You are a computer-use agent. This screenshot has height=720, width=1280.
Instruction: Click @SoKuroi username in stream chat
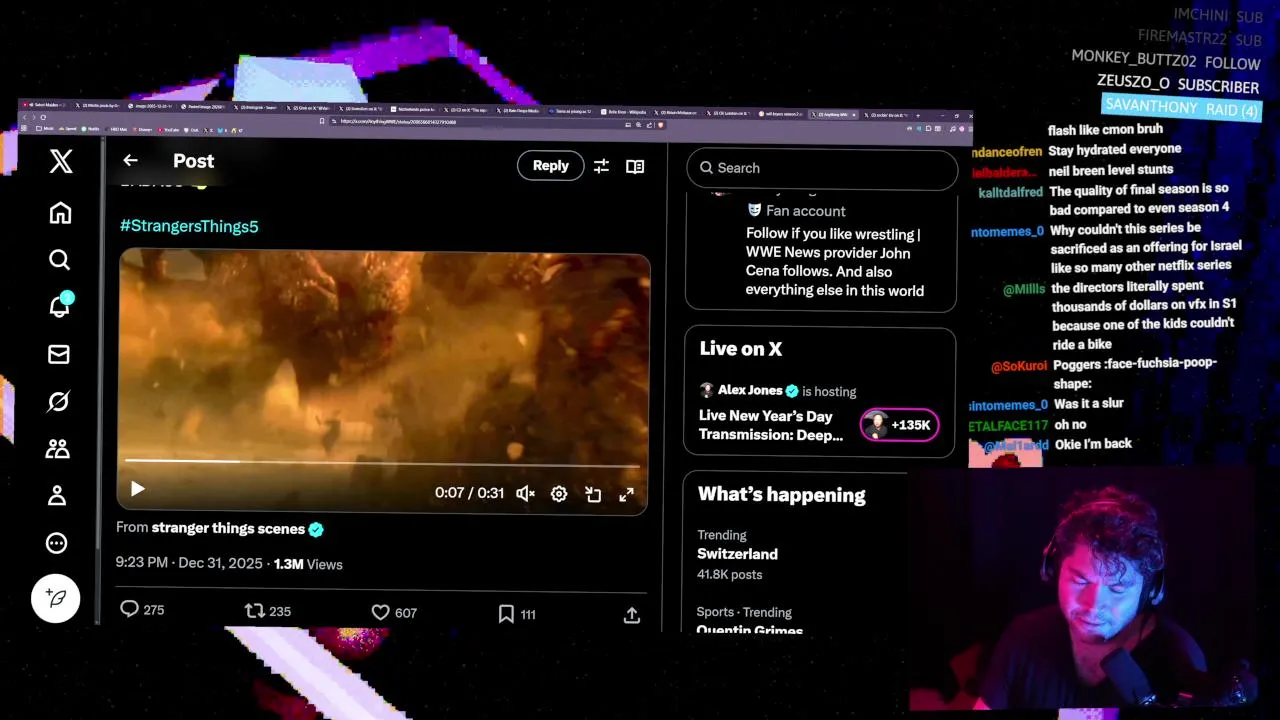(x=1019, y=367)
